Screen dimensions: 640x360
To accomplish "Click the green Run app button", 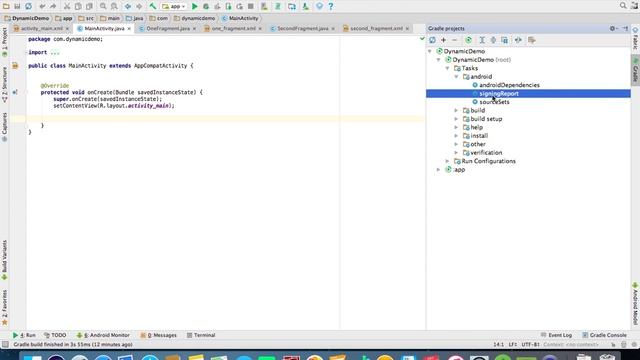I will coord(195,6).
